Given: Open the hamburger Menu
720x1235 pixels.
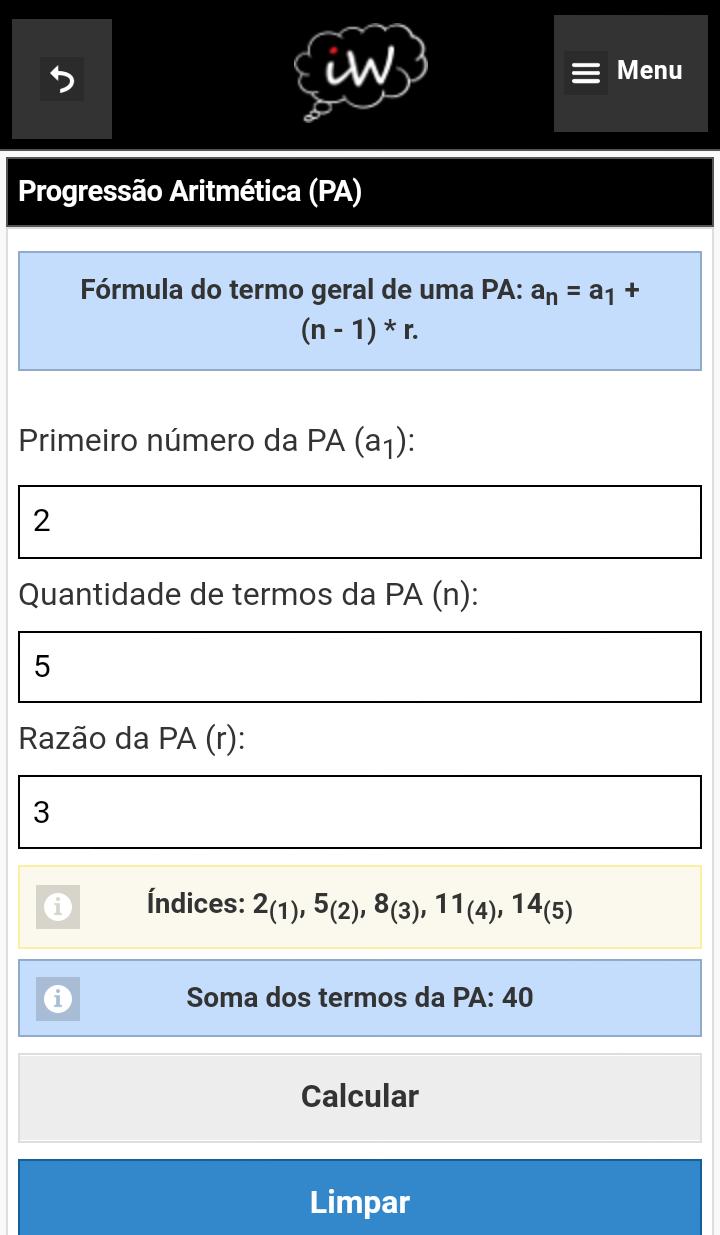Looking at the screenshot, I should [x=630, y=73].
